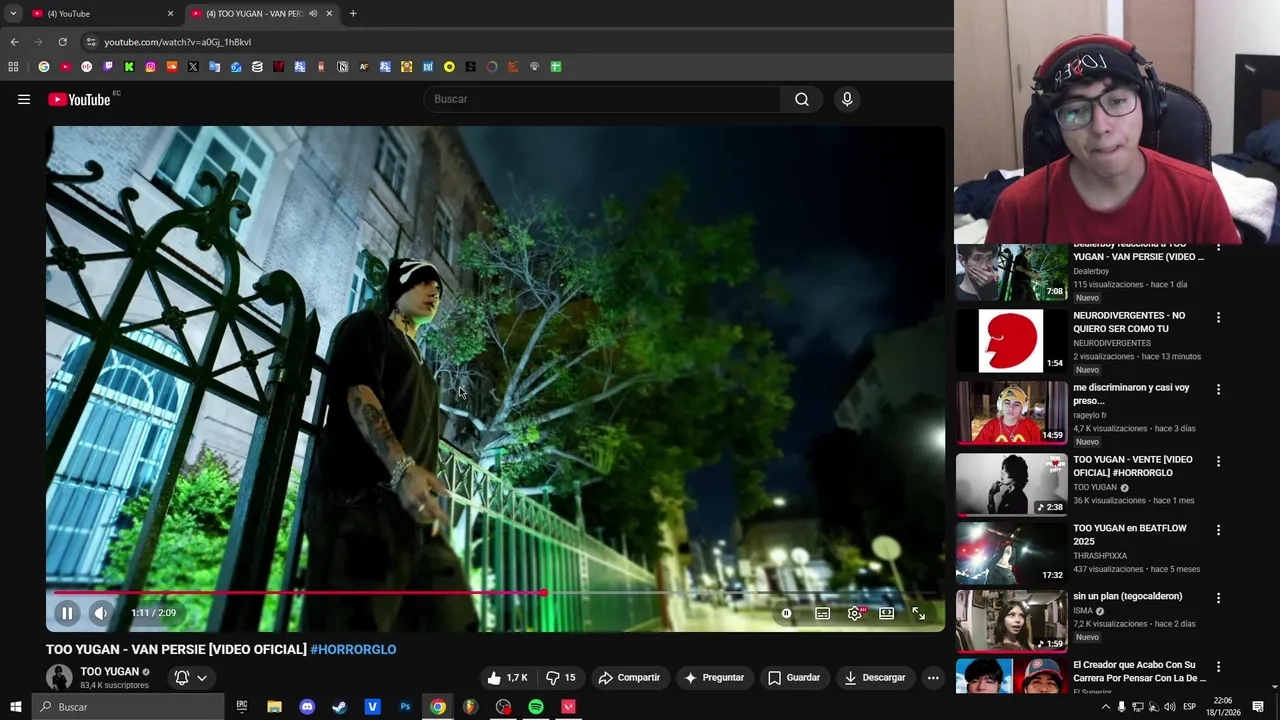This screenshot has width=1280, height=720.
Task: Dislike the video with thumbs down
Action: (561, 678)
